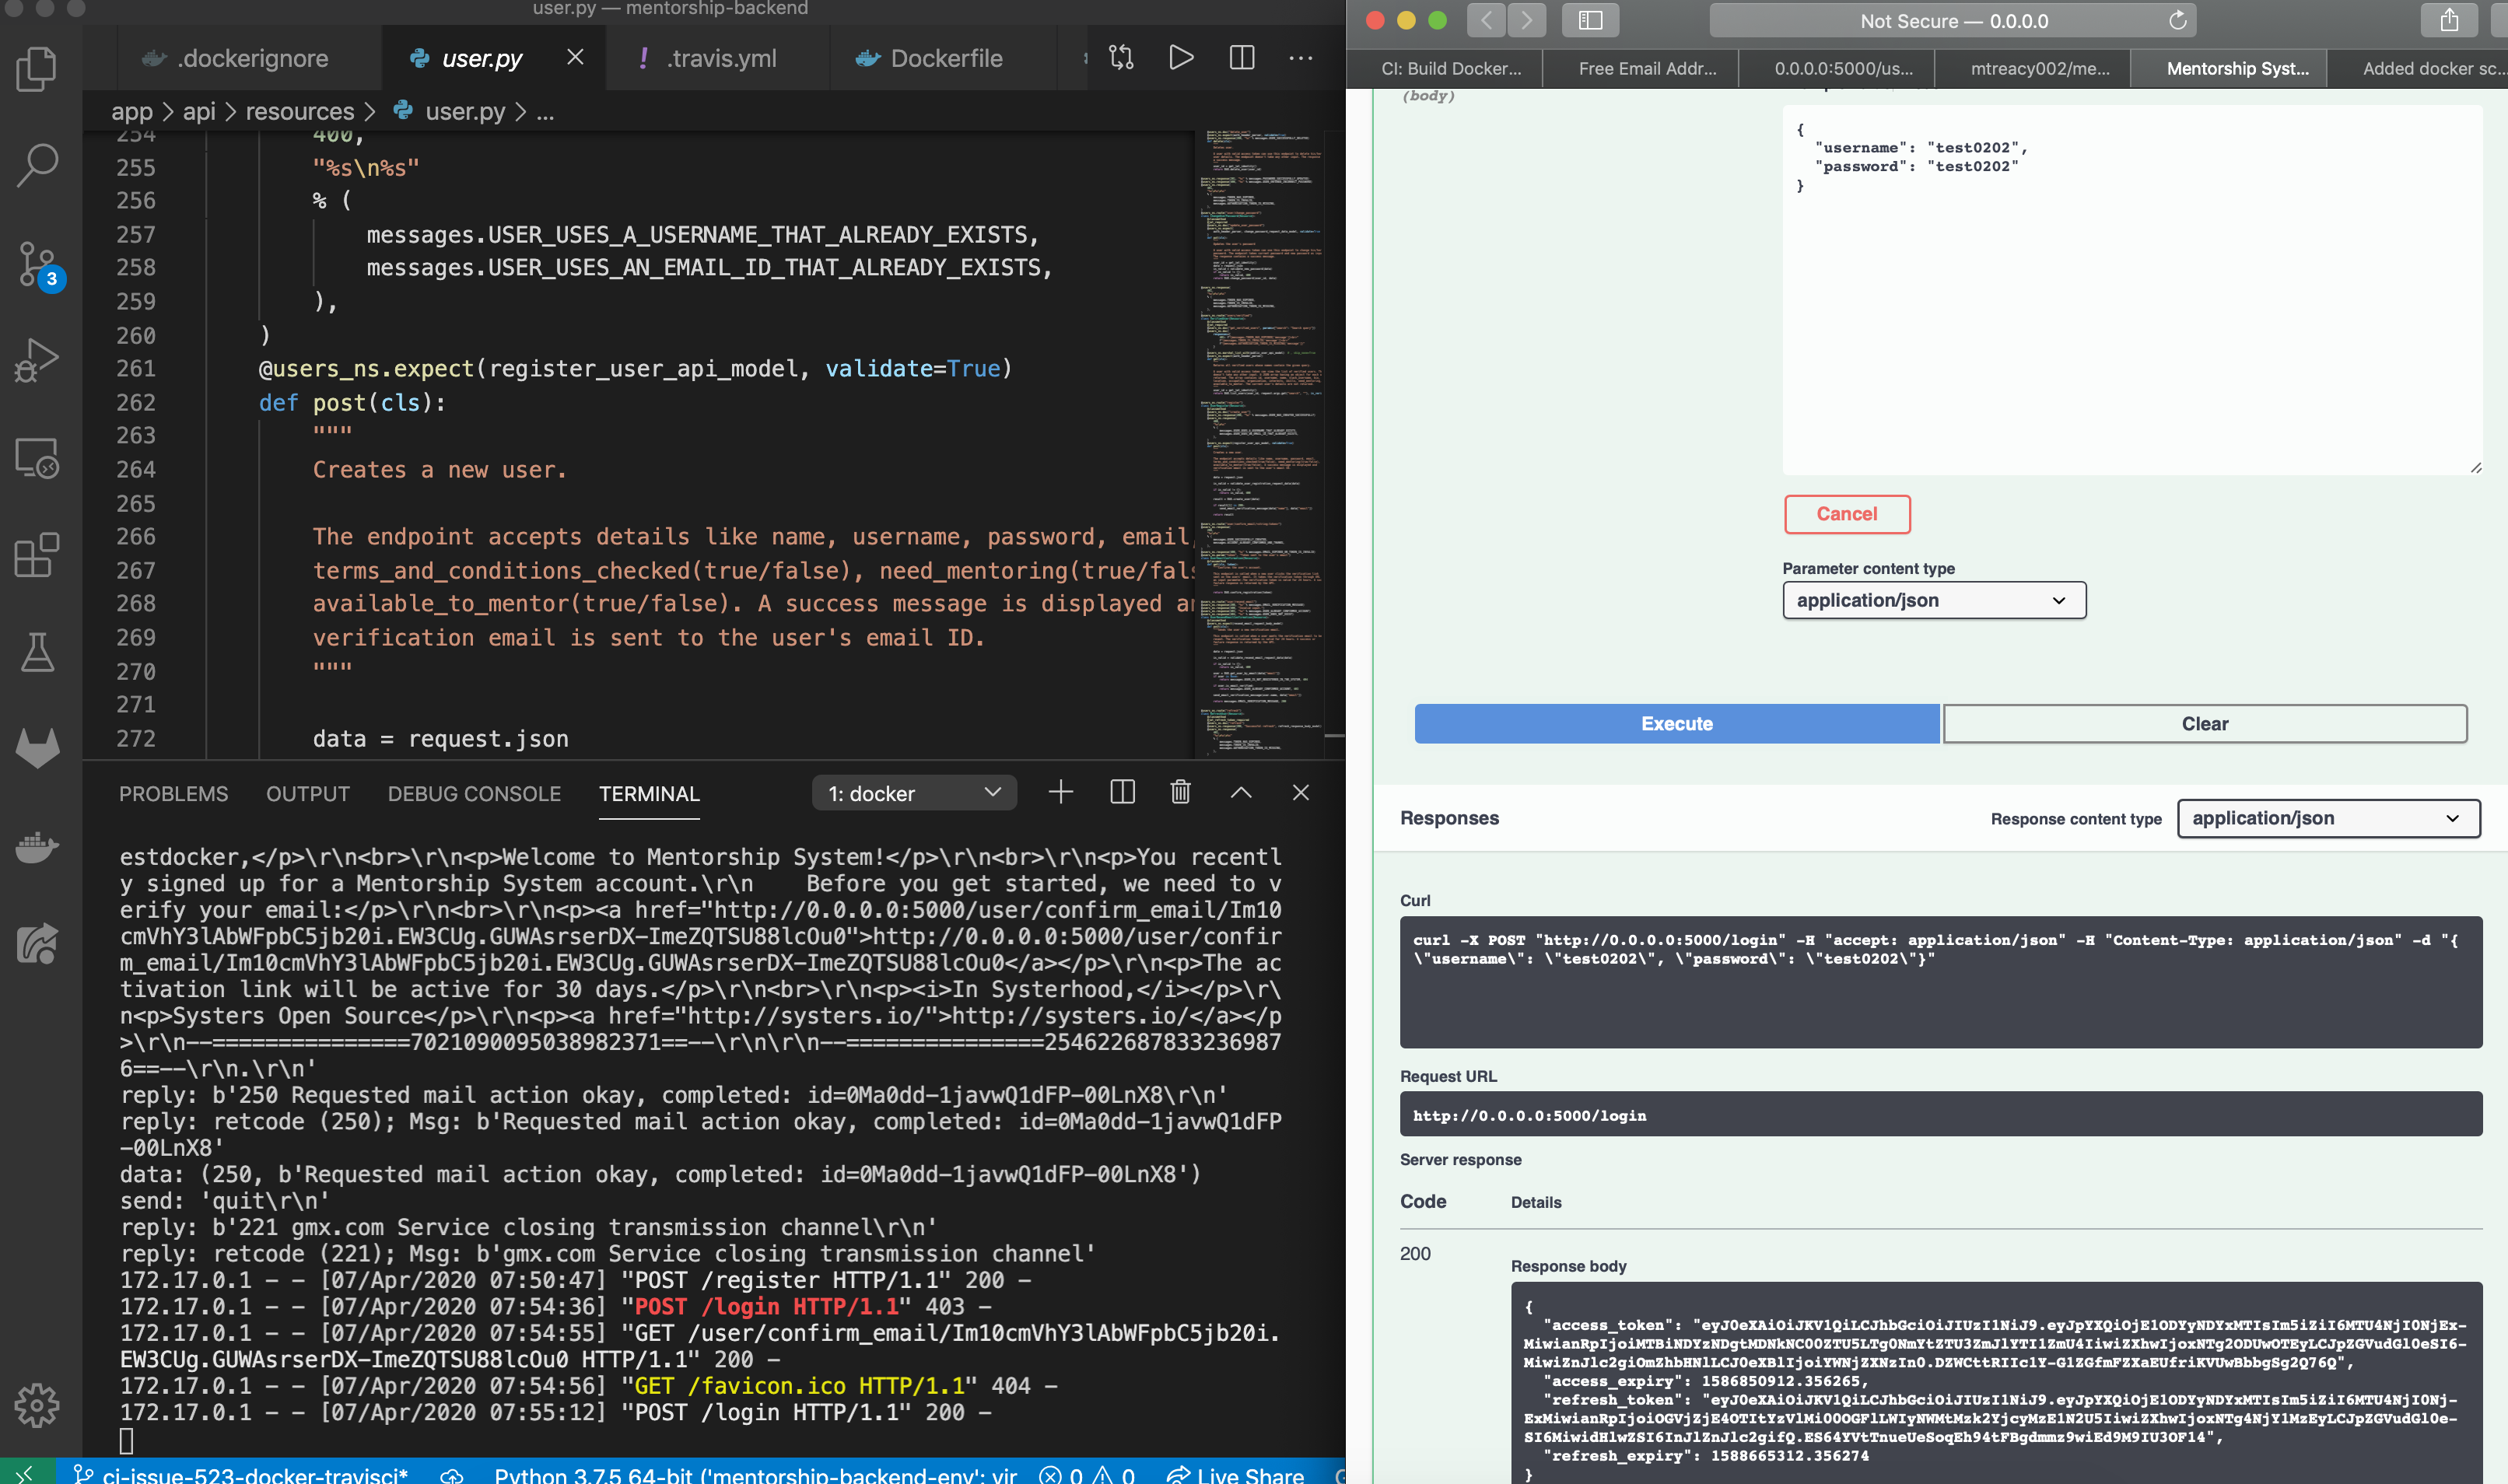Kill the terminal with the trash icon

[x=1180, y=792]
